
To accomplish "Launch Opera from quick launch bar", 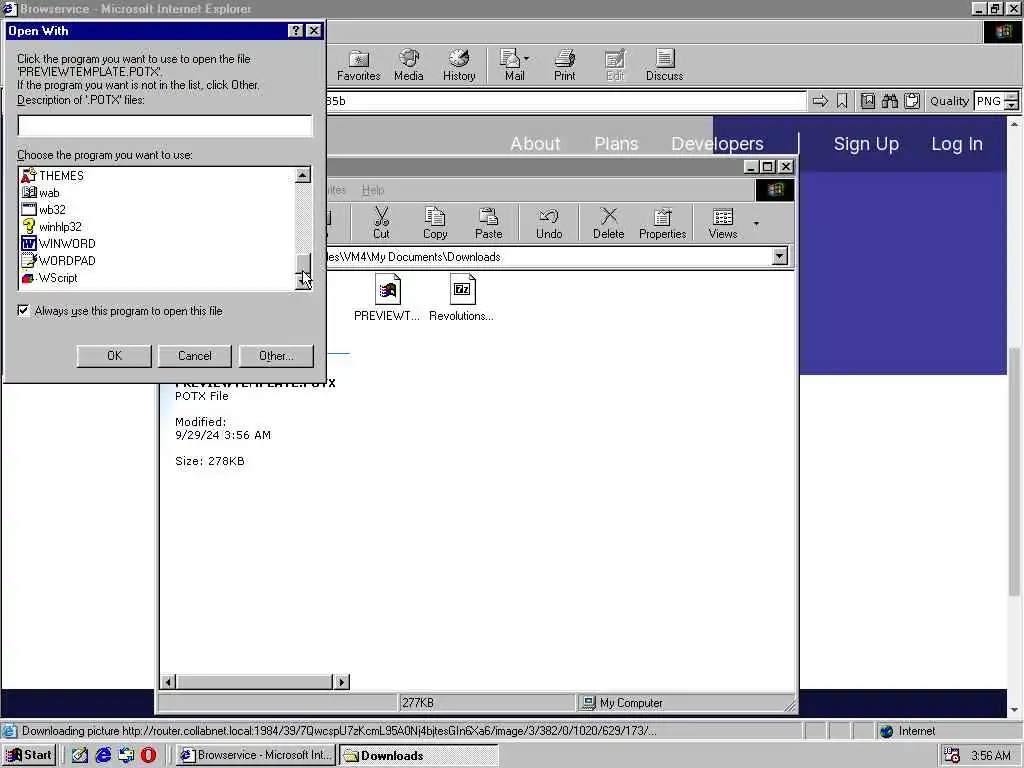I will (x=148, y=755).
